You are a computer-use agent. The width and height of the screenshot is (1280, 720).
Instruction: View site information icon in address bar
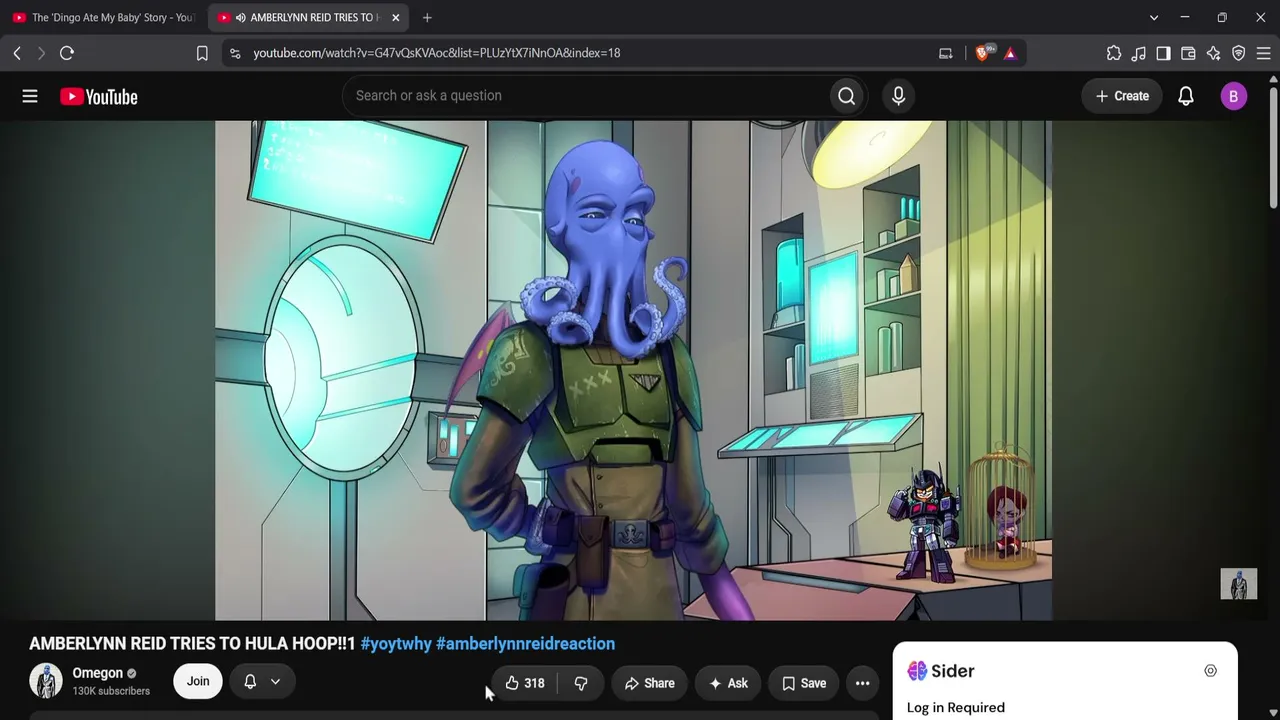235,53
